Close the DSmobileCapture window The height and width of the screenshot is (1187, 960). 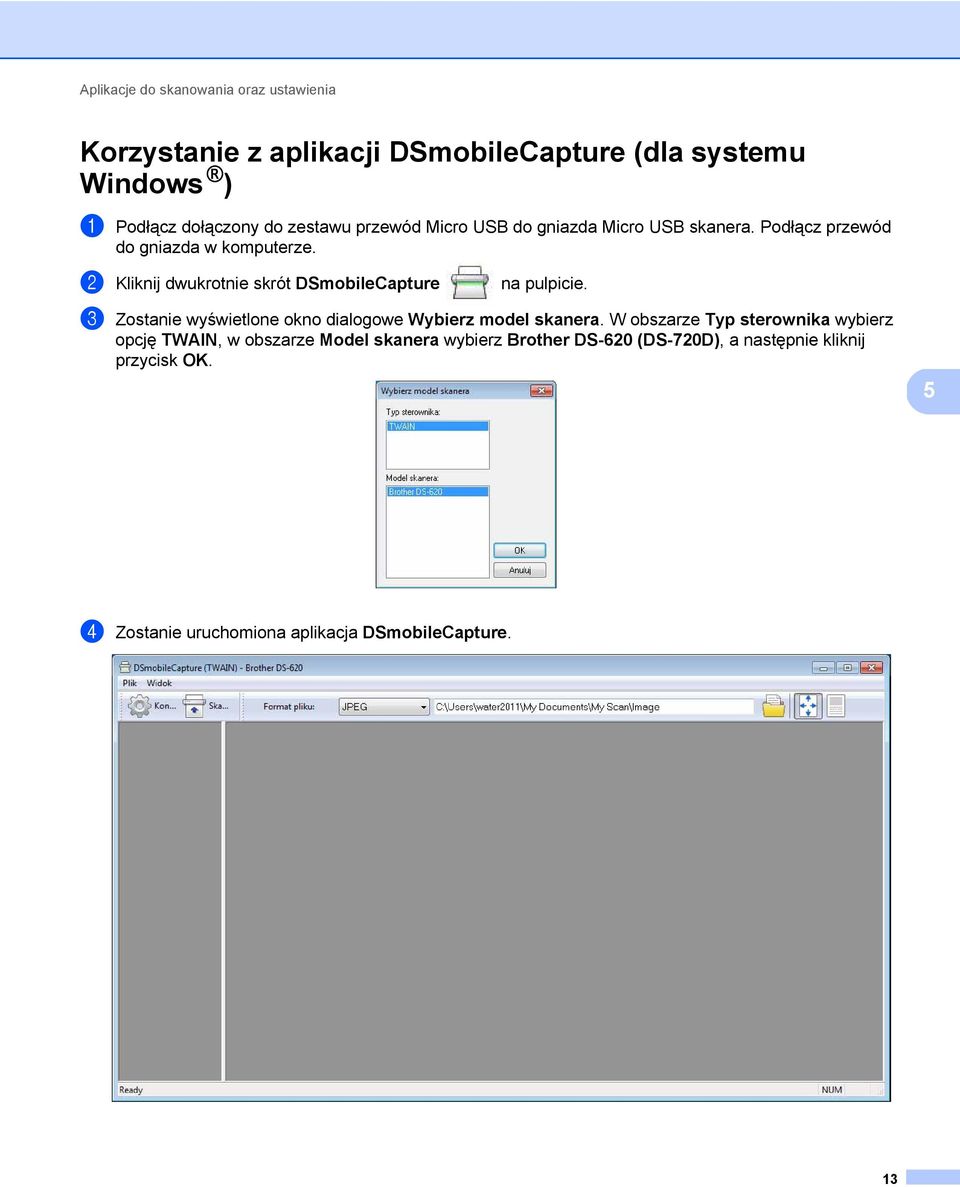pos(872,667)
